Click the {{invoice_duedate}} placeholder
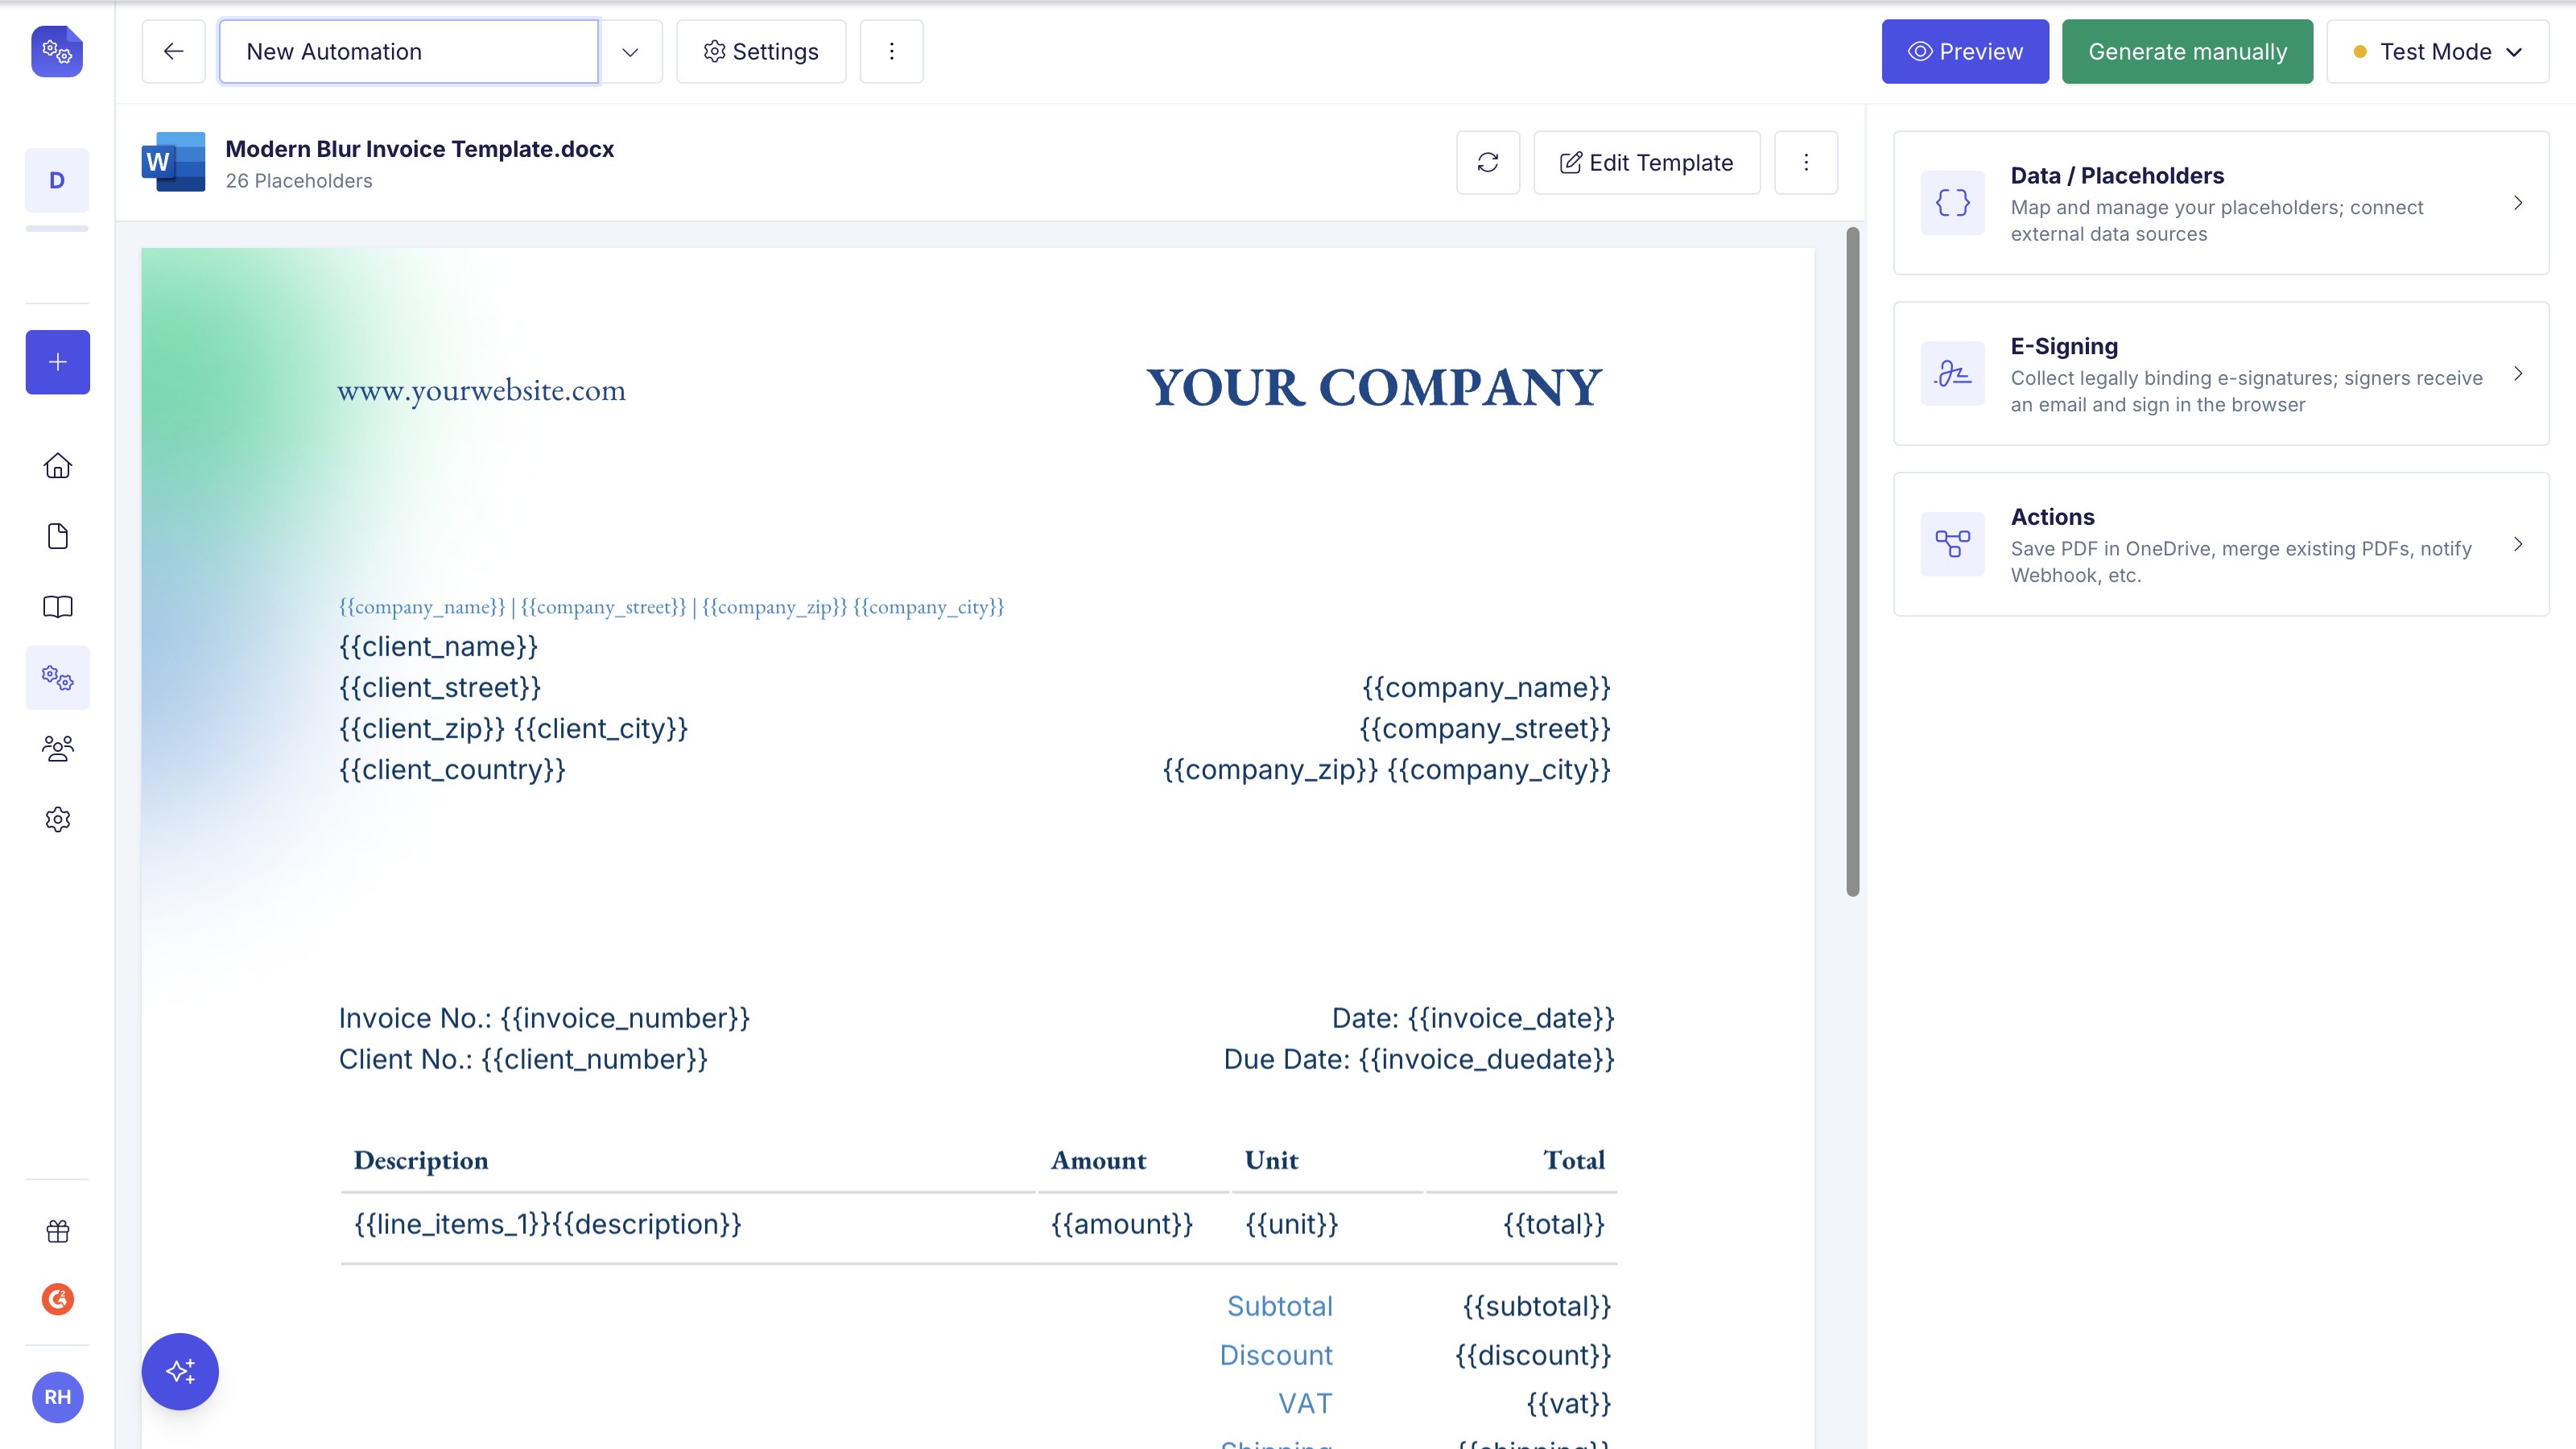This screenshot has width=2576, height=1449. point(1486,1059)
